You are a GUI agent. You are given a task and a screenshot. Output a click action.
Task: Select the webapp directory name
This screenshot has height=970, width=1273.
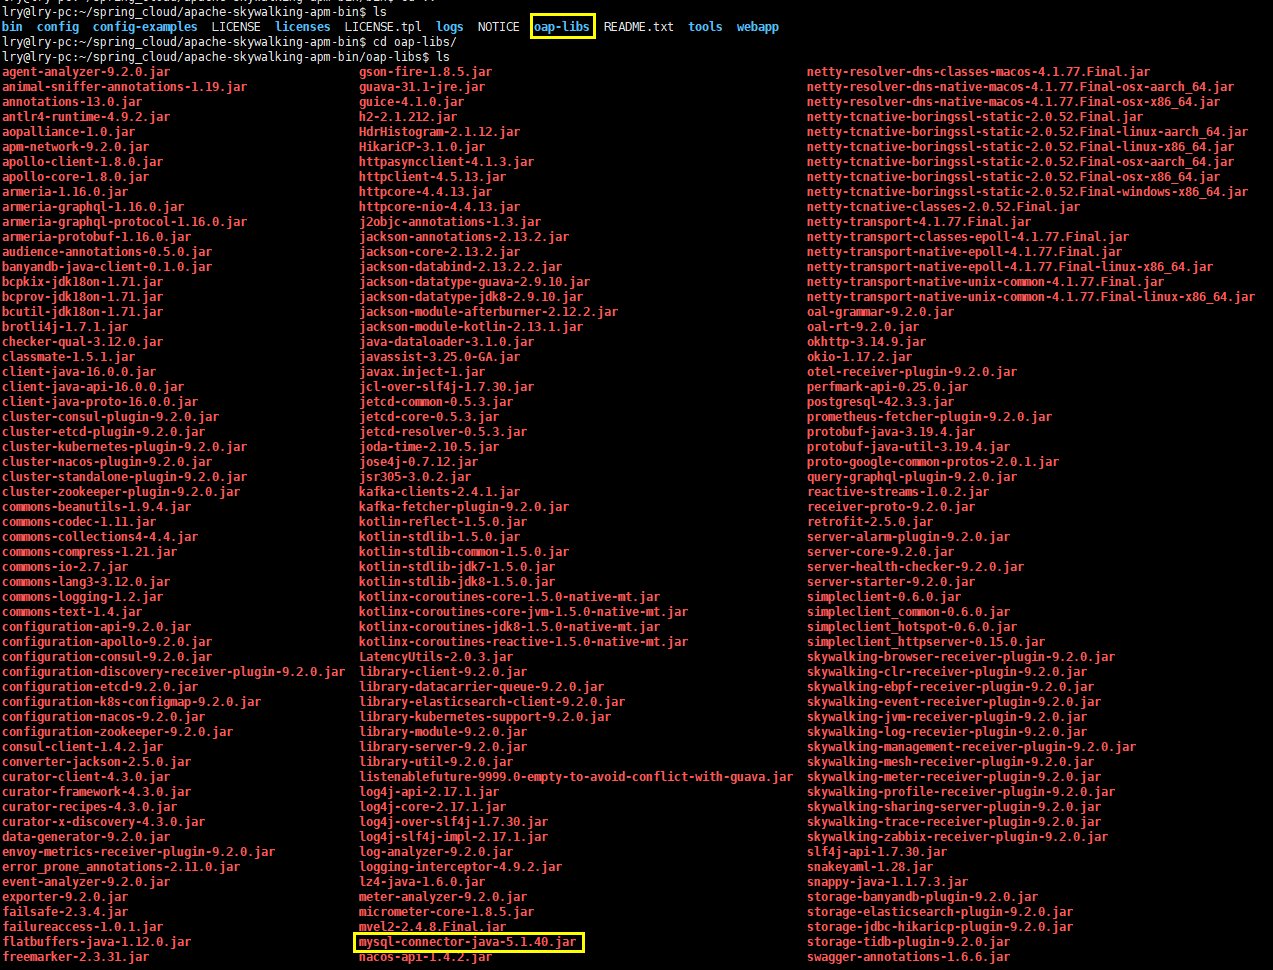pos(758,27)
